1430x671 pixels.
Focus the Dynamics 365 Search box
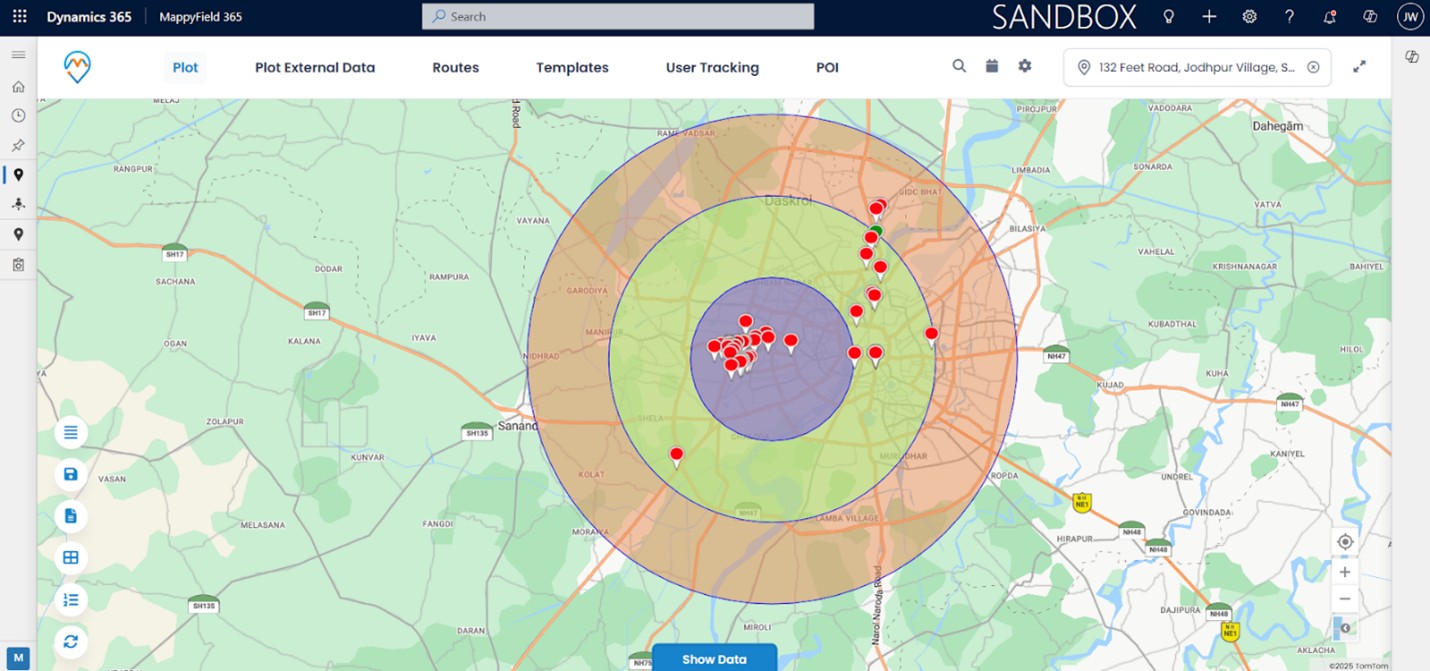point(618,17)
